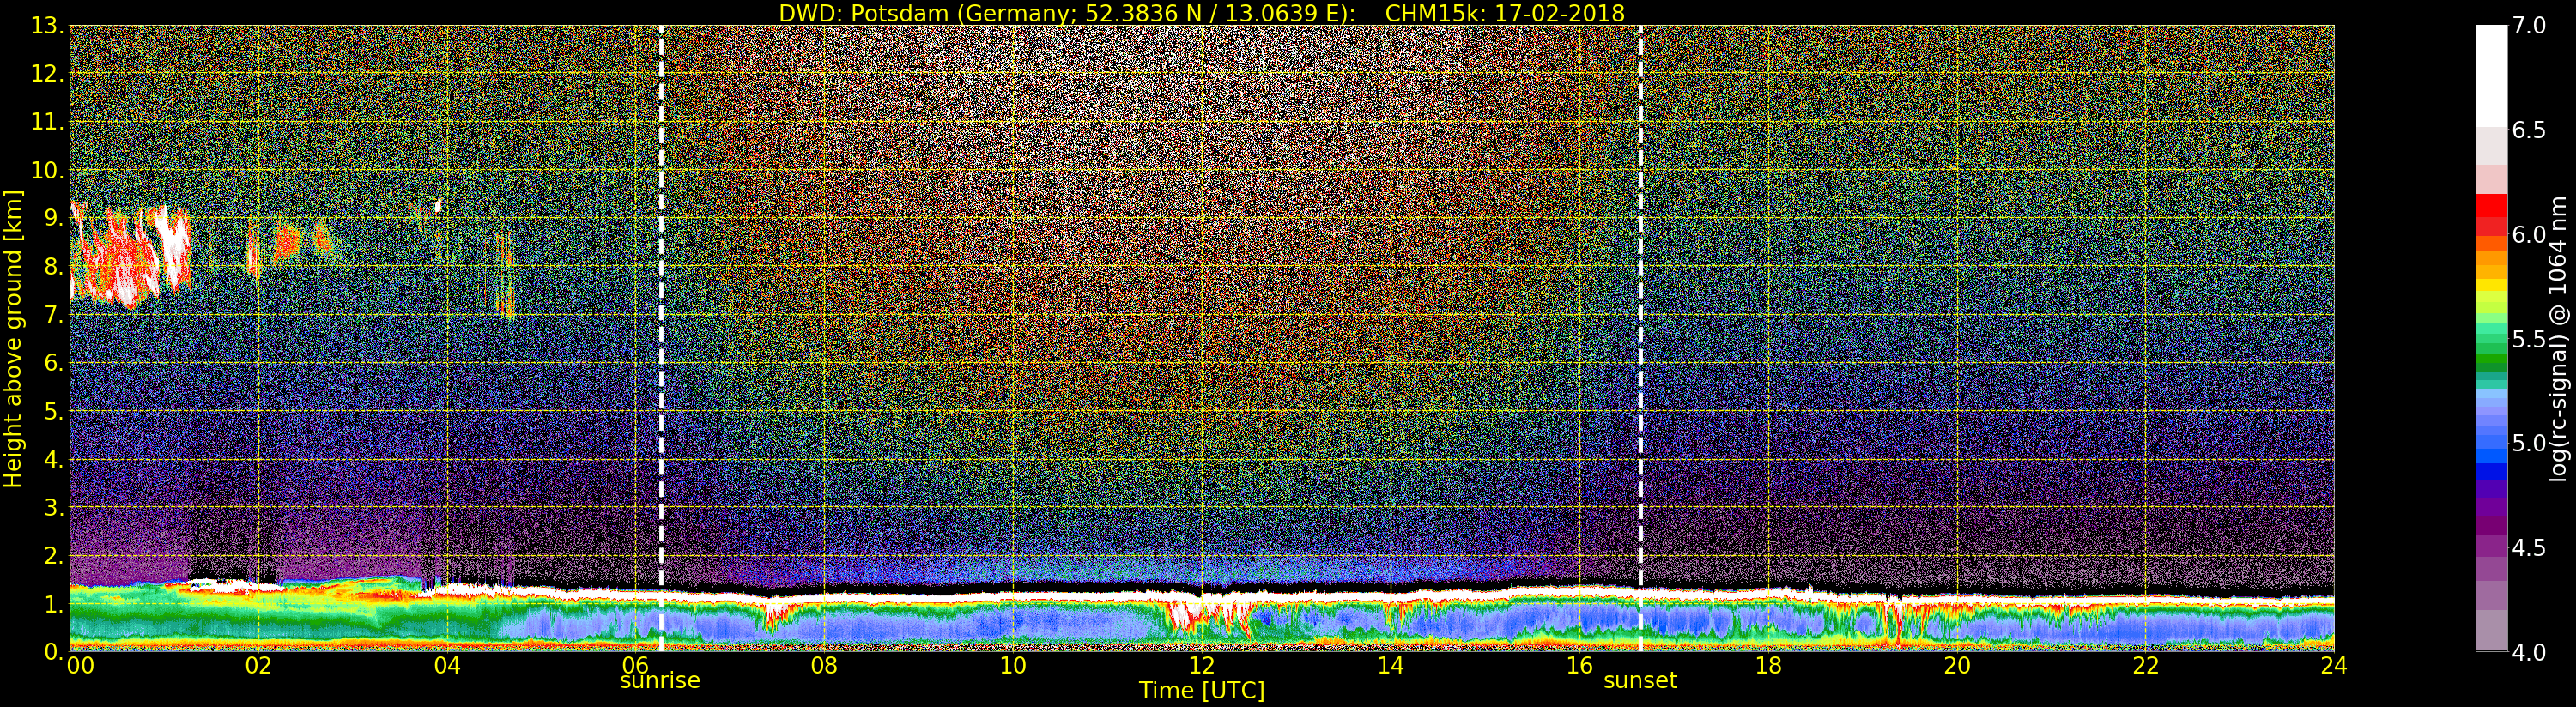The height and width of the screenshot is (707, 2576).
Task: Click the 4.0 colorbar tick label
Action: (2529, 653)
